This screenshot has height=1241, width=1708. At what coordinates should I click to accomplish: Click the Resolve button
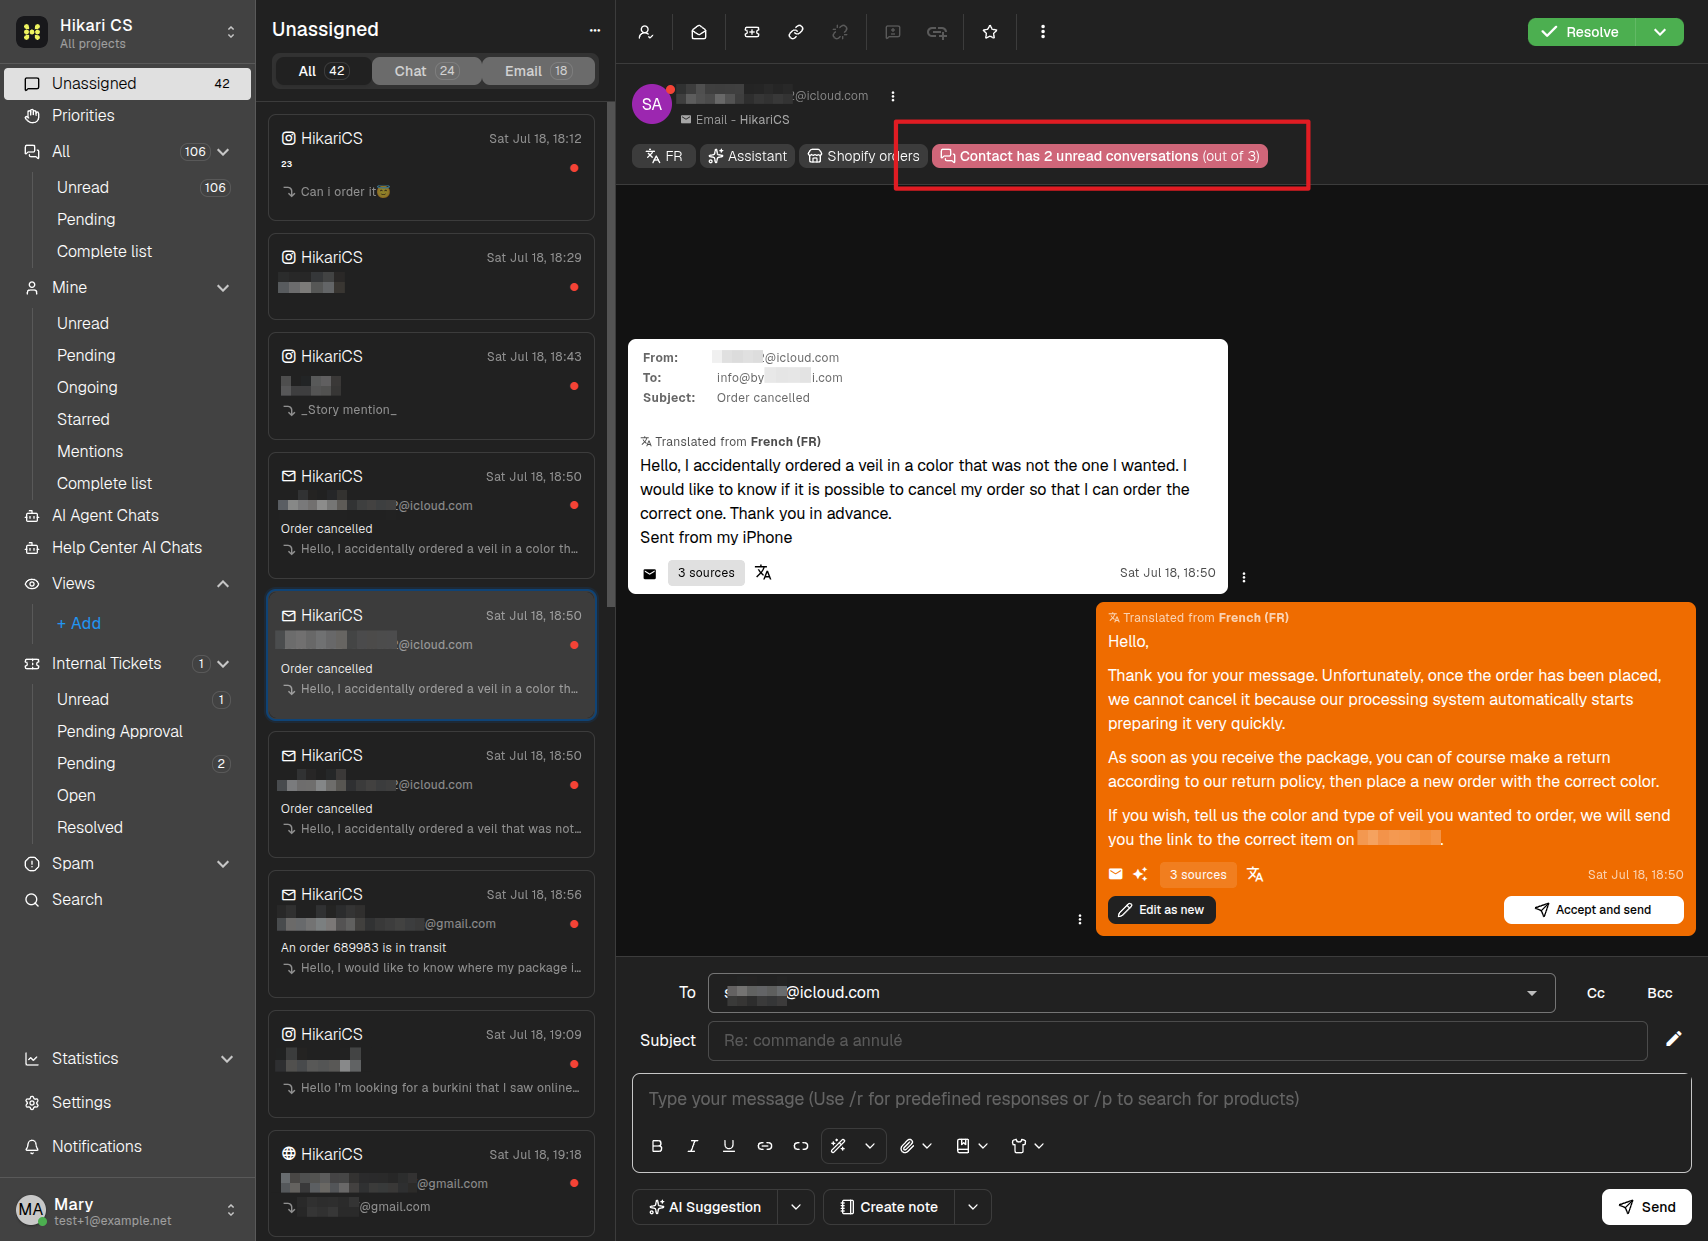coord(1581,32)
